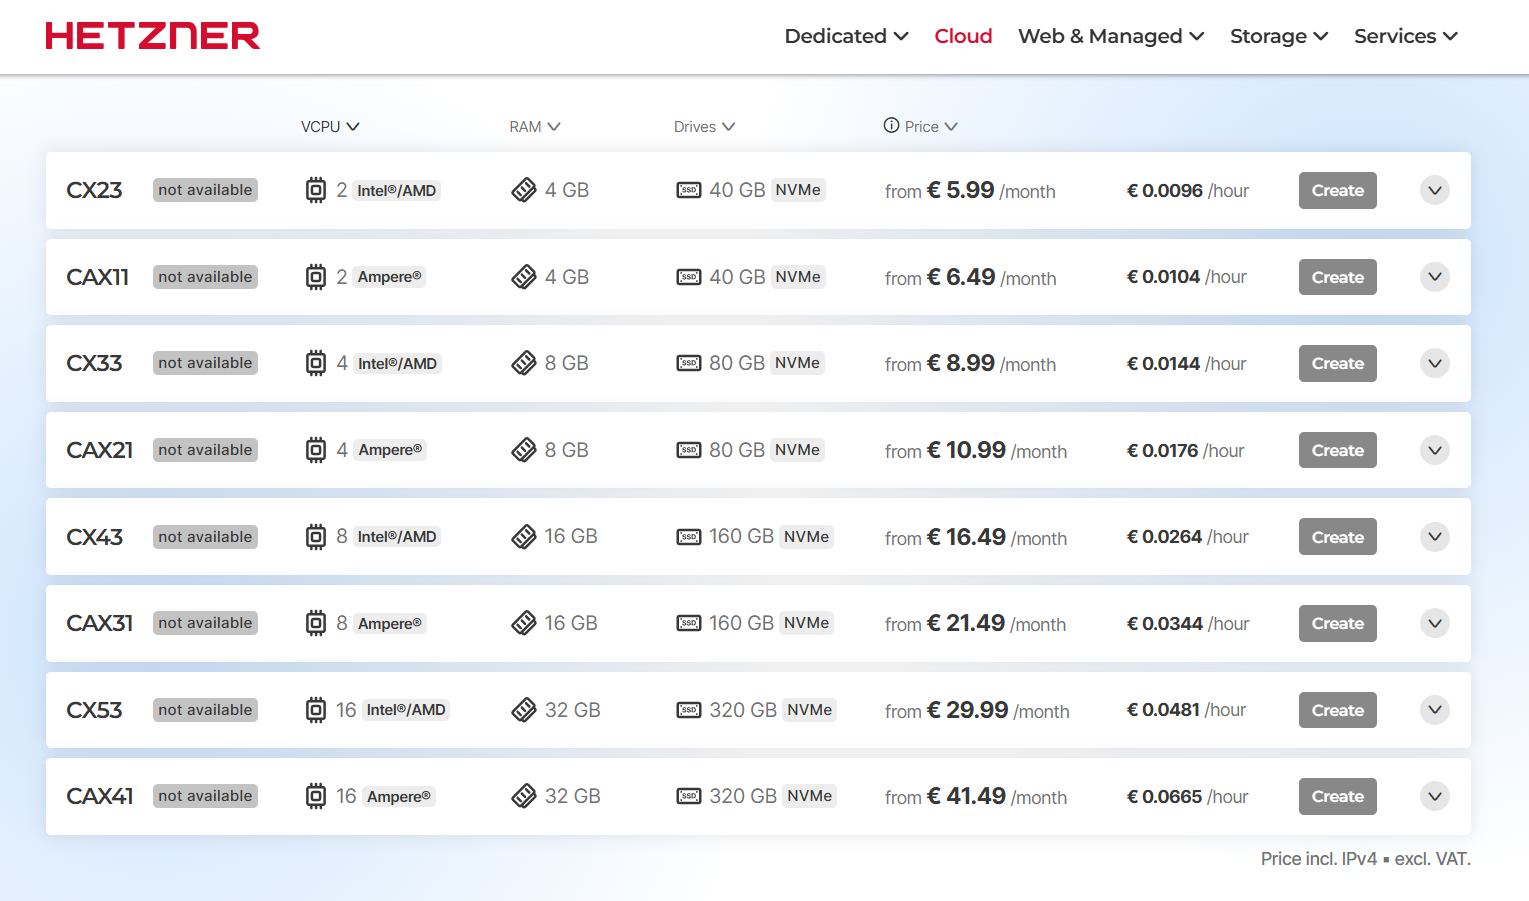Click the Price incl. IPv4 excl. VAT note

pyautogui.click(x=1366, y=859)
